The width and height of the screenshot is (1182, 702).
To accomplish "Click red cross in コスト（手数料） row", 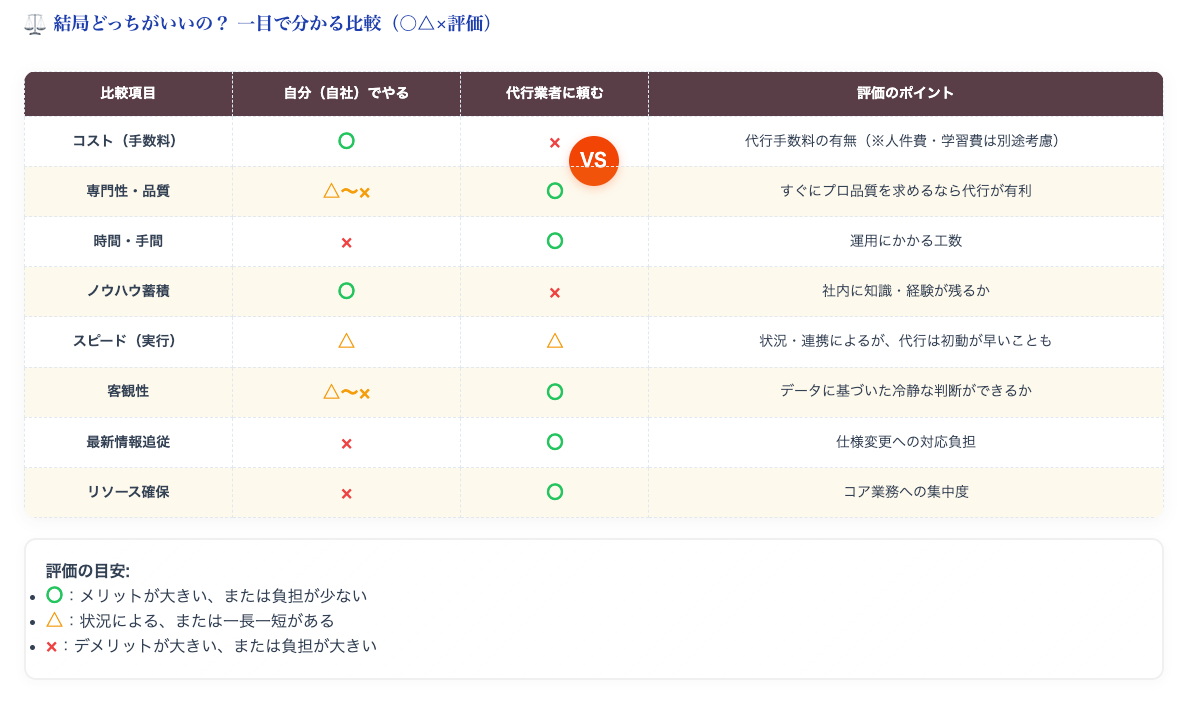I will pyautogui.click(x=554, y=143).
